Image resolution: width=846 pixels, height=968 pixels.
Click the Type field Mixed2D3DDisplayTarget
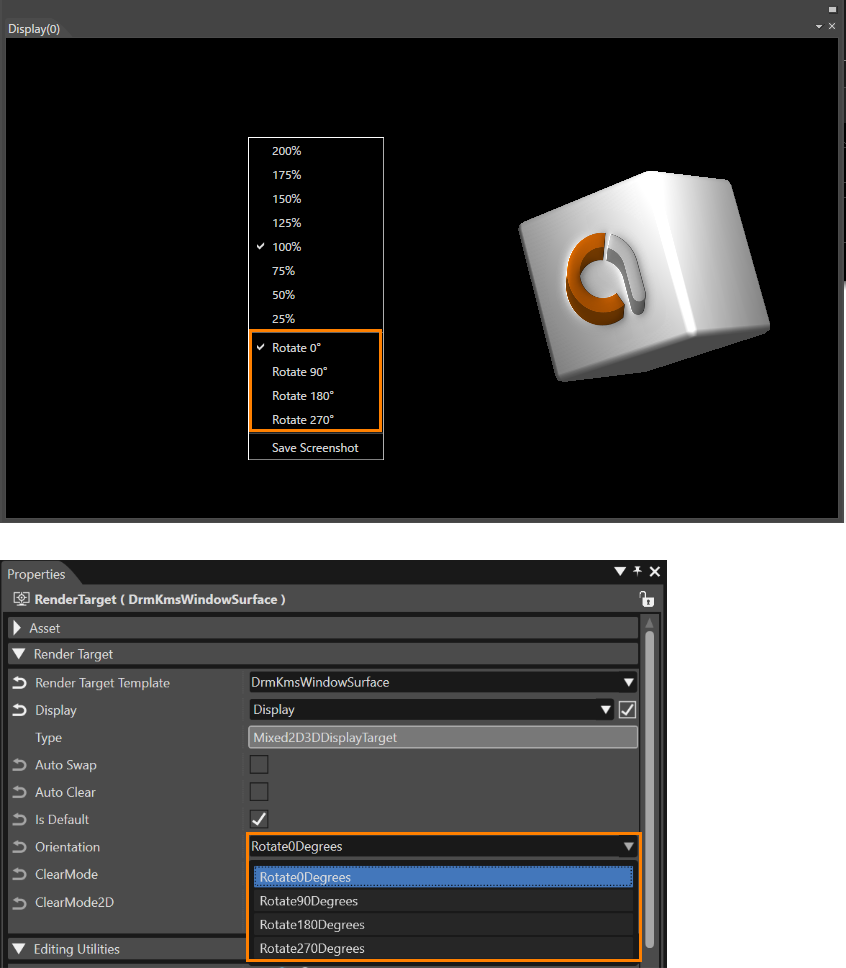coord(443,737)
